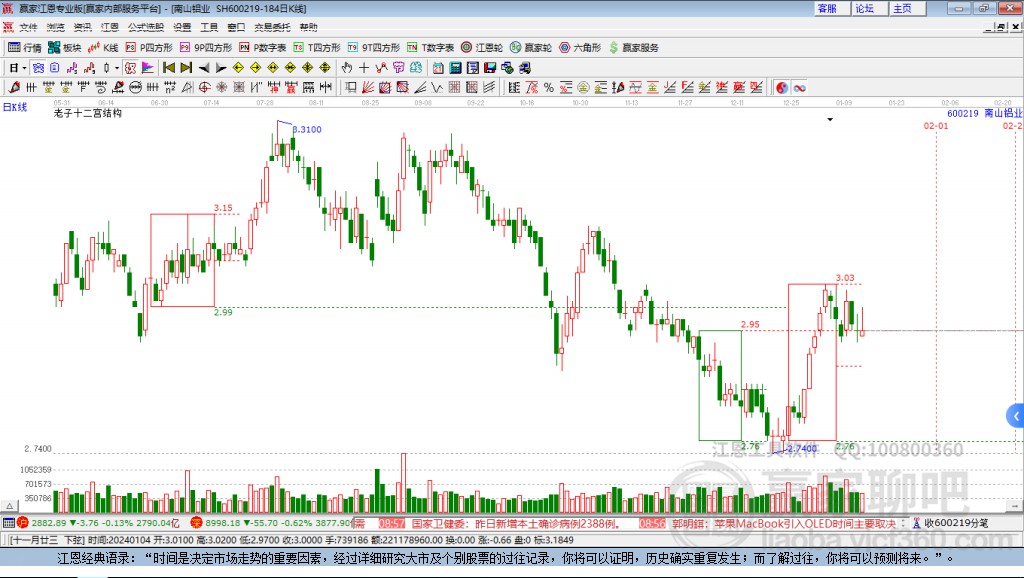Click the 论坛 forum button

click(x=870, y=8)
